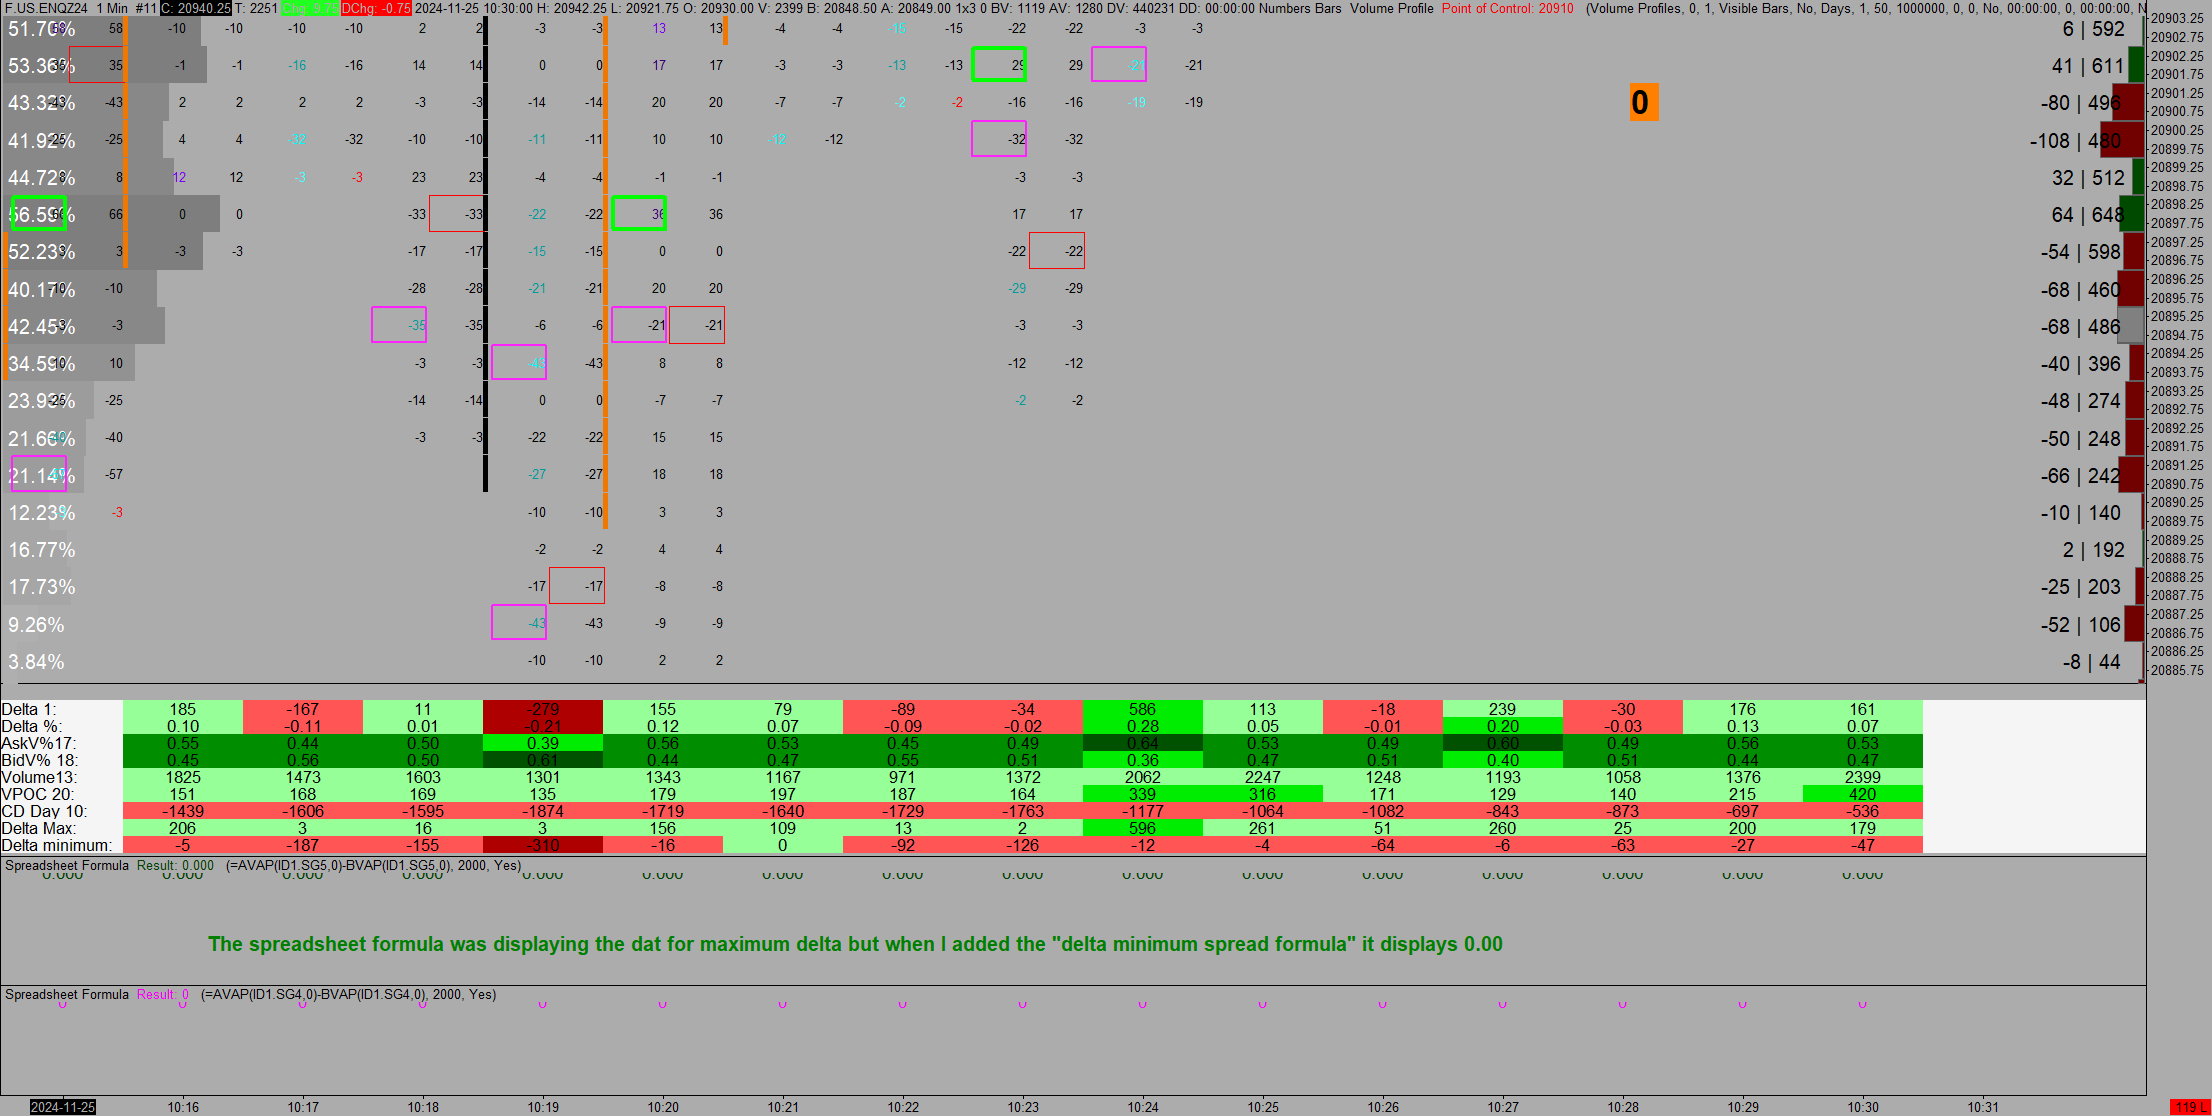Click the green annotation text about spreadsheet formula
This screenshot has height=1116, width=2212.
pos(855,944)
